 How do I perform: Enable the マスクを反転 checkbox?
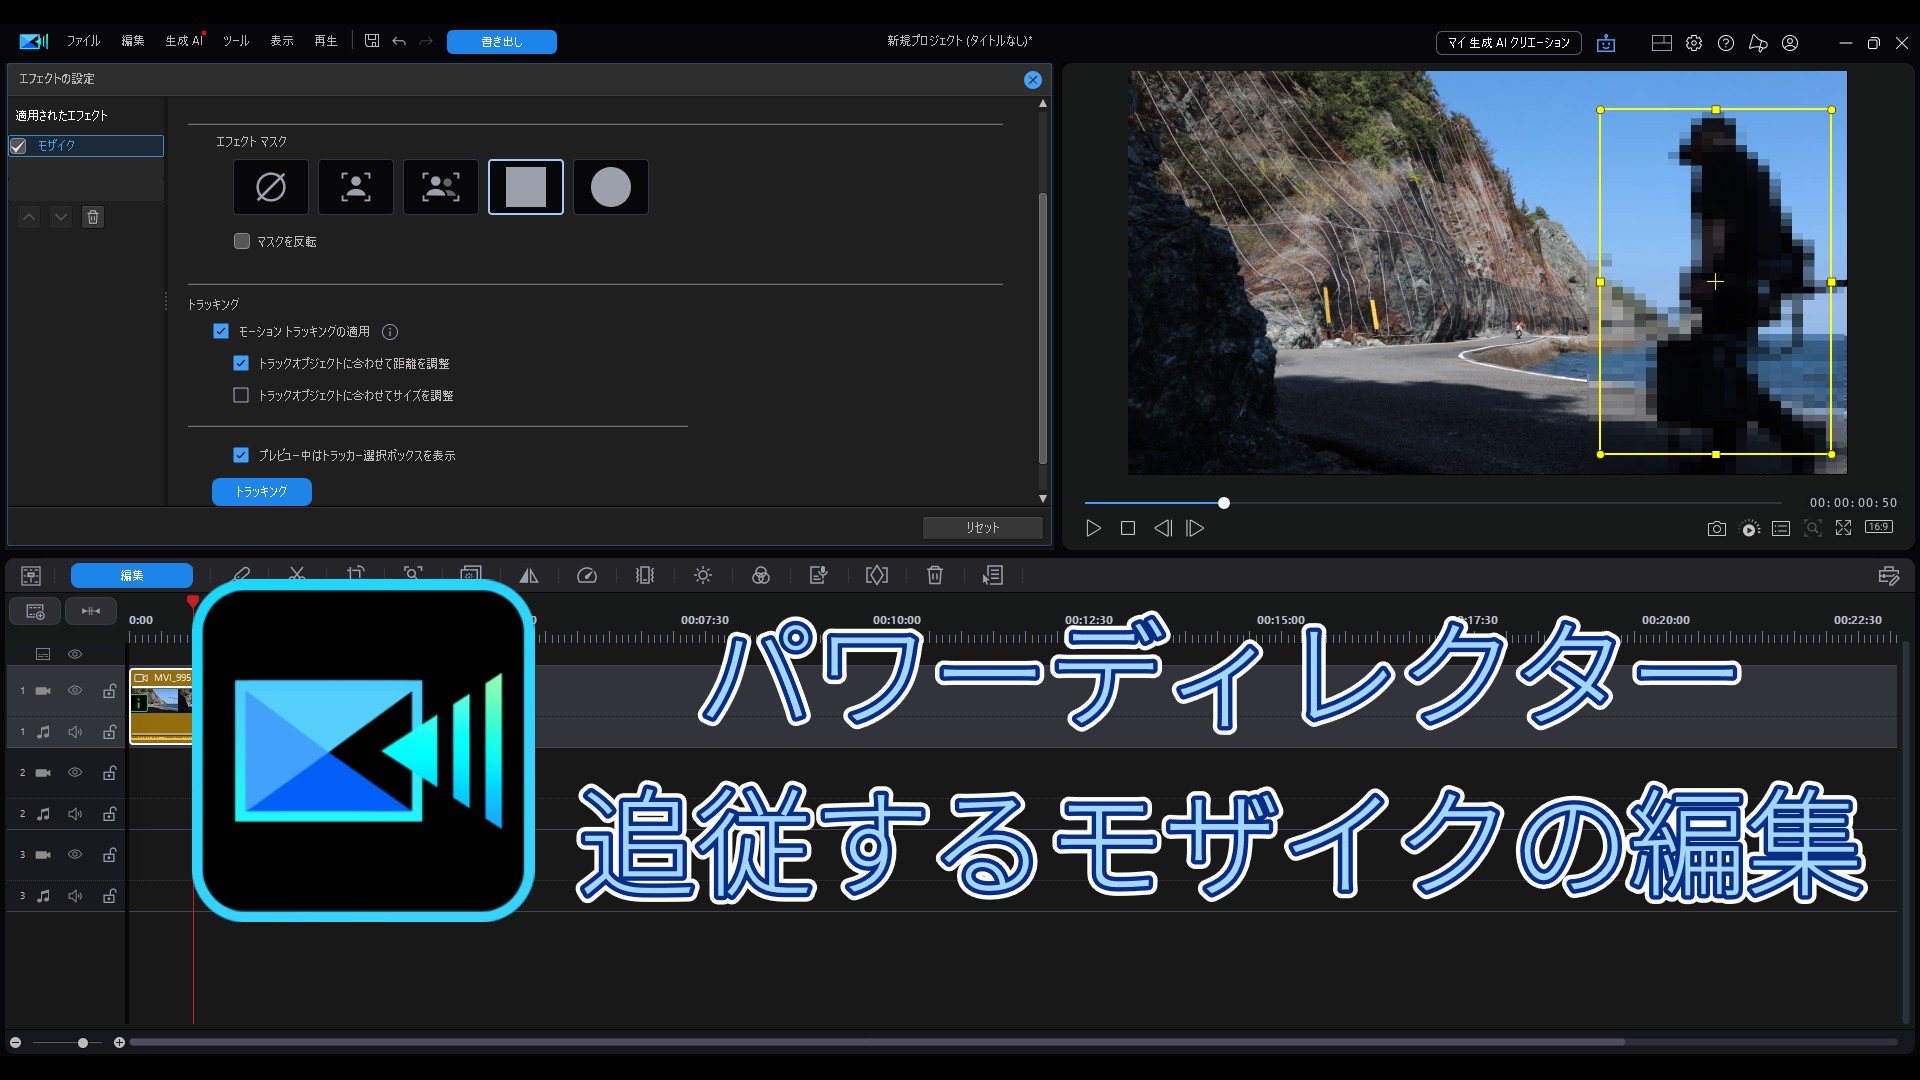[x=242, y=241]
